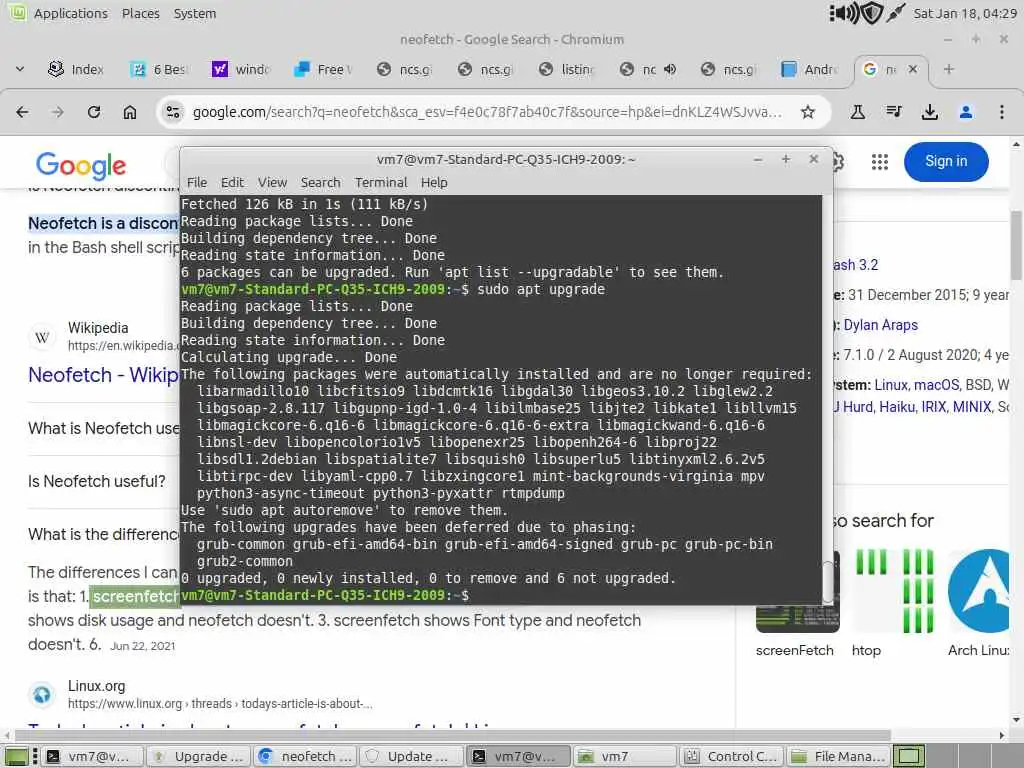The height and width of the screenshot is (768, 1024).
Task: Open the Dylan Araps link
Action: (x=880, y=325)
